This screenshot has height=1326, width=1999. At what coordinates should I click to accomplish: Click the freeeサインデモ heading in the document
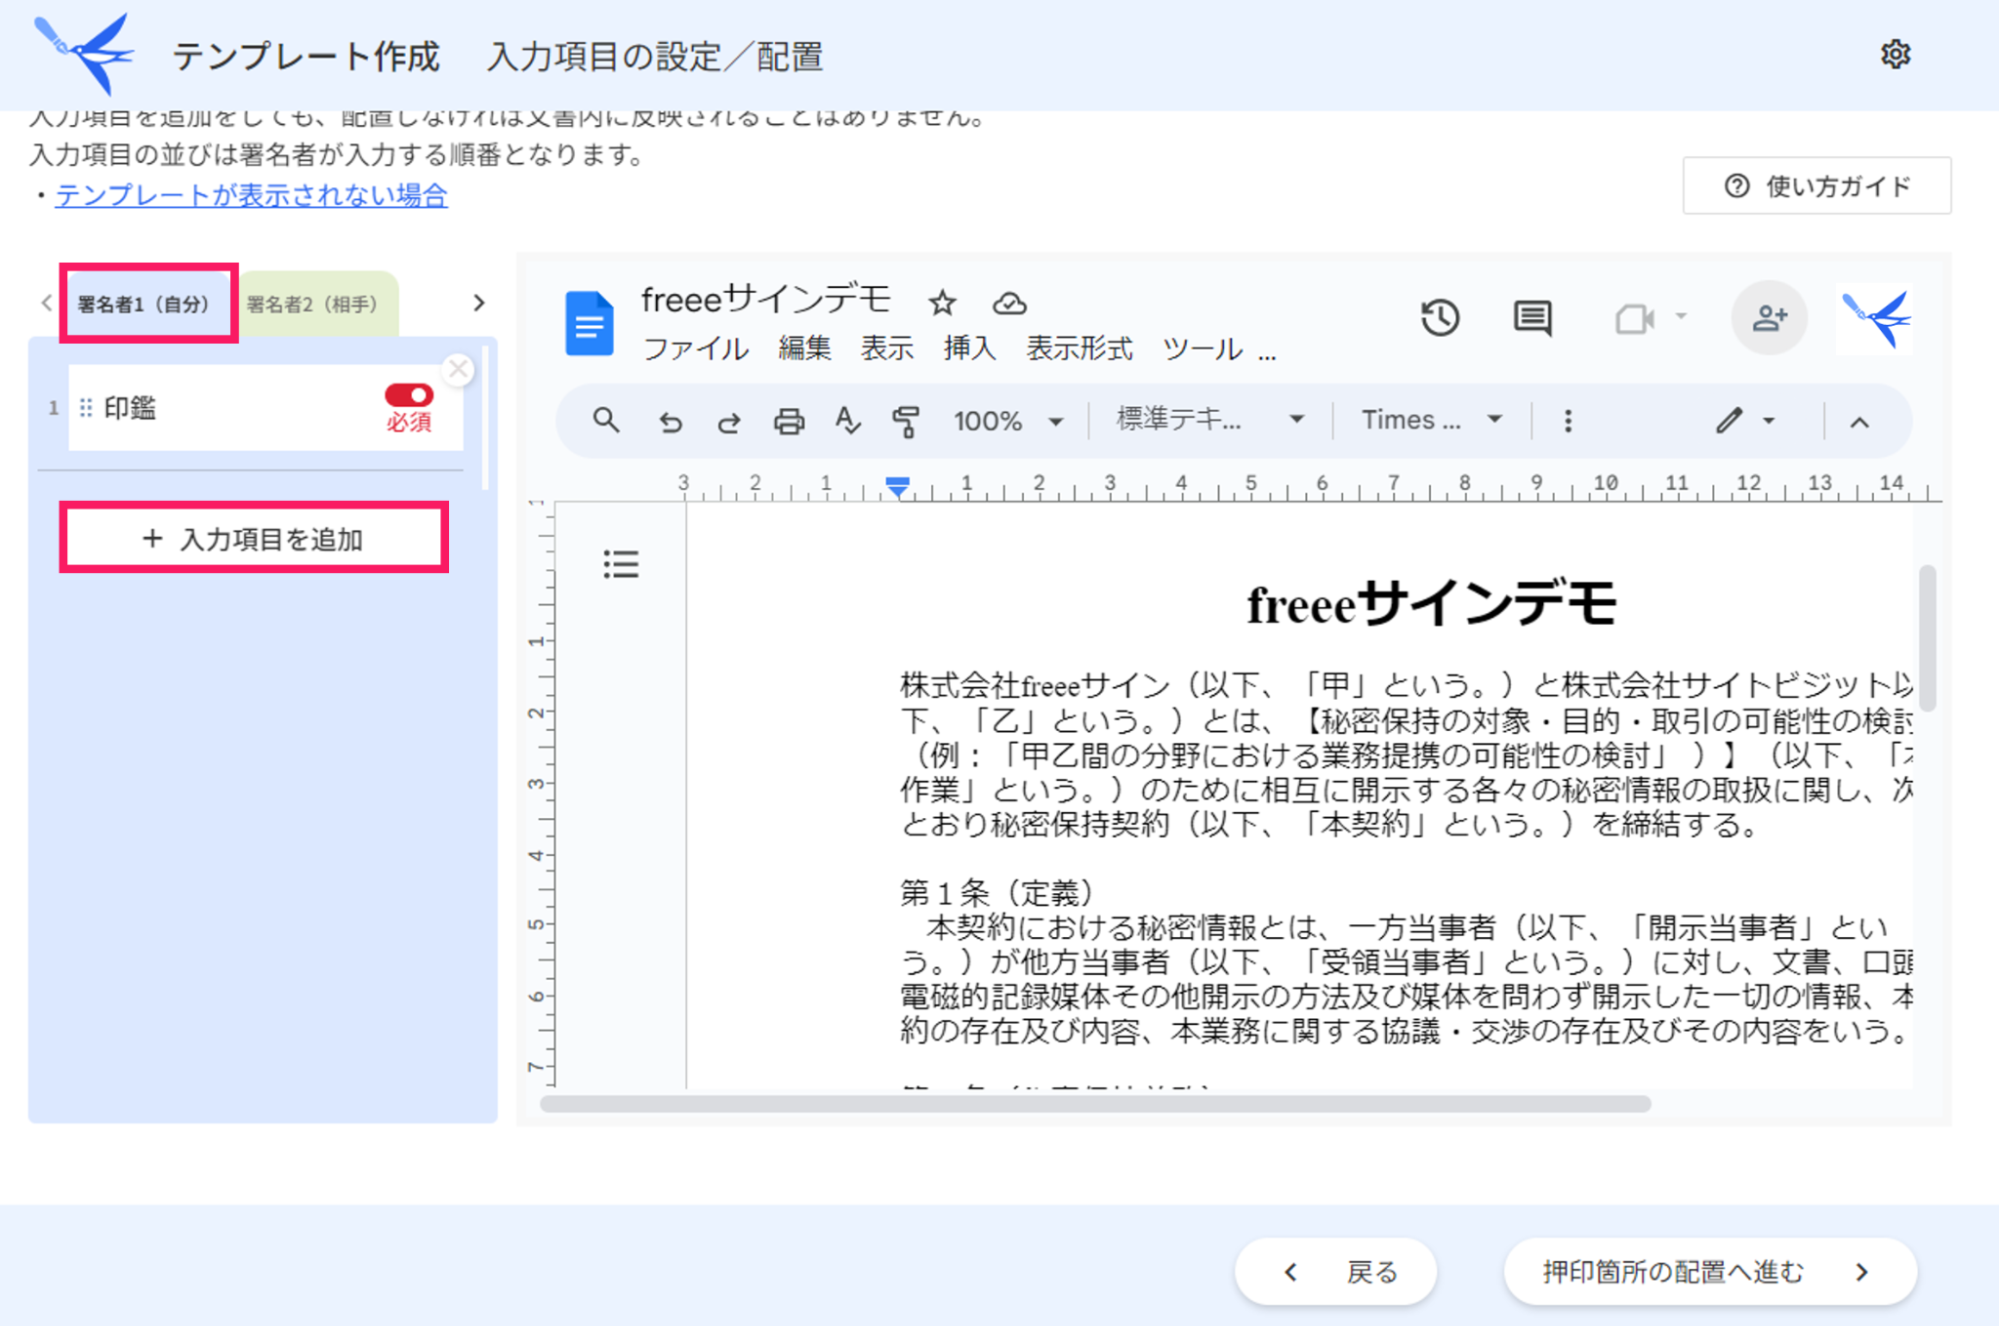tap(1431, 604)
